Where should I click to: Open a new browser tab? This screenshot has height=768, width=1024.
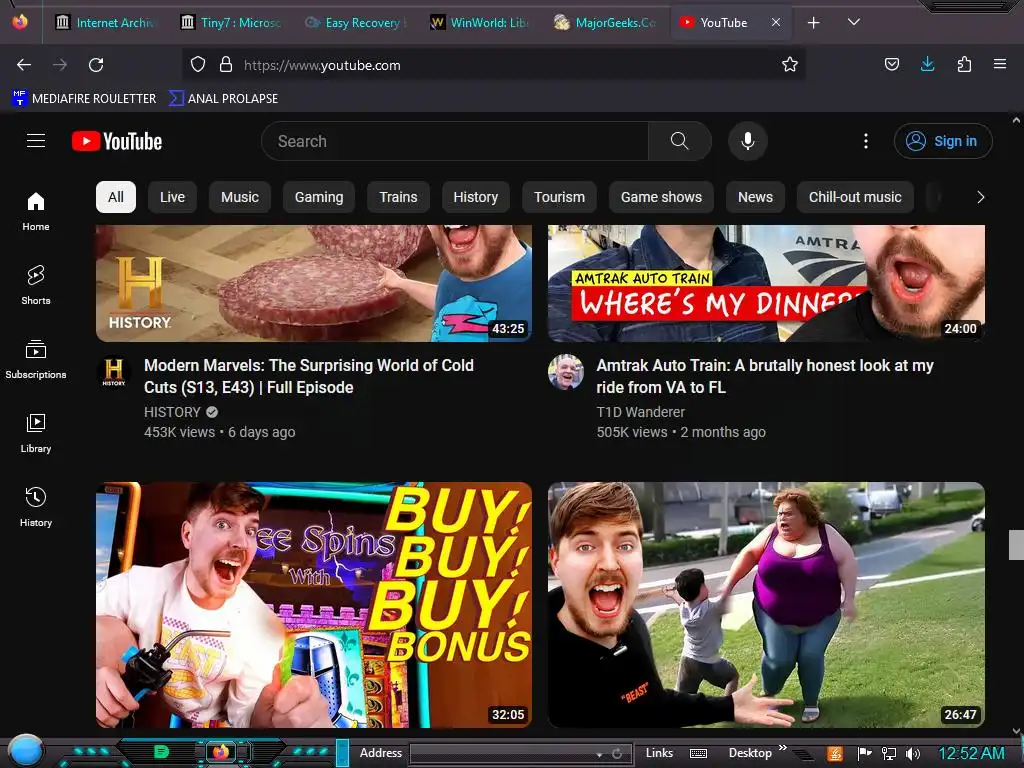[x=814, y=23]
